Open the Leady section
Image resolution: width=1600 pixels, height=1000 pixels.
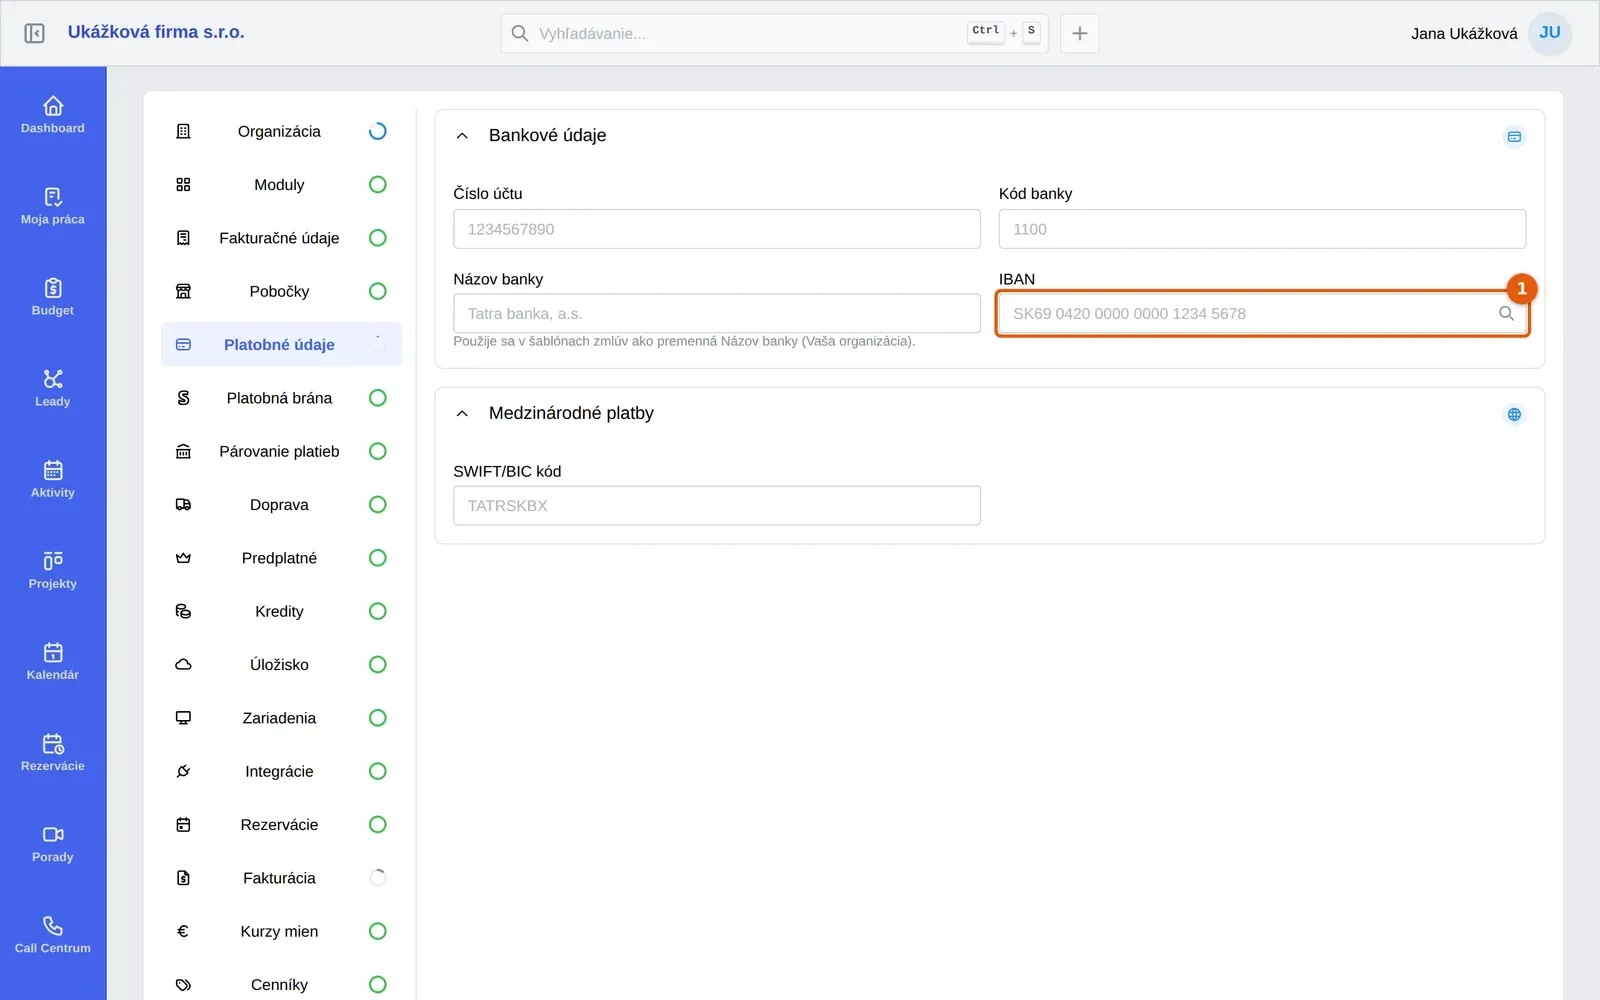[x=53, y=387]
